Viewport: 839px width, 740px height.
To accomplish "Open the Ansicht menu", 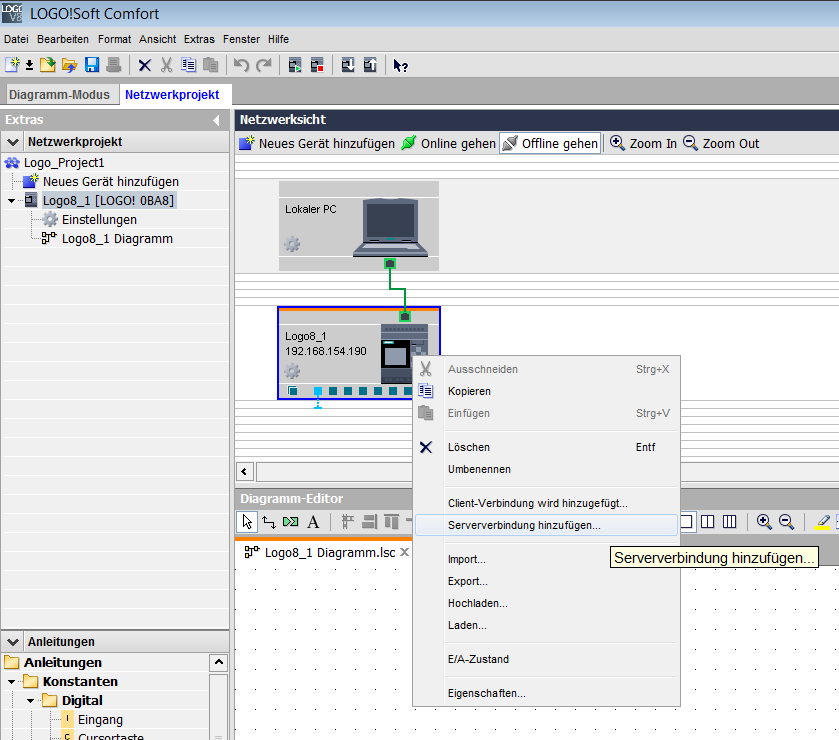I will 157,39.
